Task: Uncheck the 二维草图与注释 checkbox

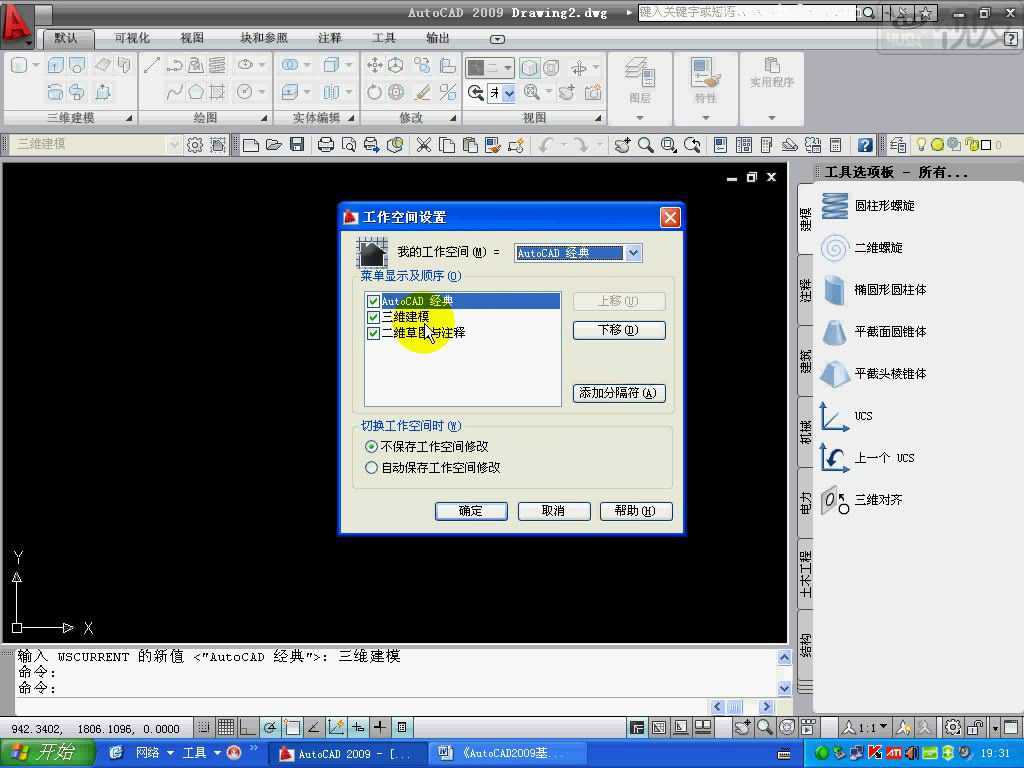Action: click(374, 333)
